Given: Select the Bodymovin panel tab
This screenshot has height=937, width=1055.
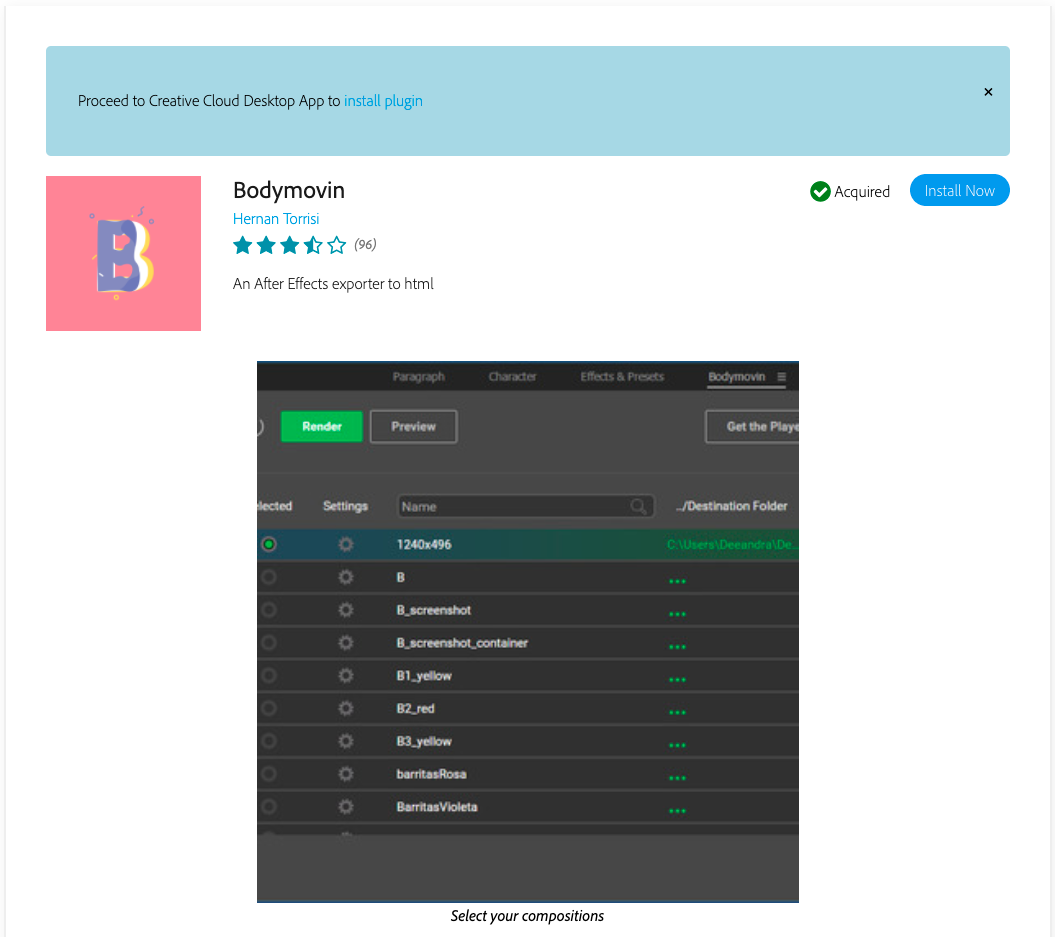Looking at the screenshot, I should click(x=736, y=377).
